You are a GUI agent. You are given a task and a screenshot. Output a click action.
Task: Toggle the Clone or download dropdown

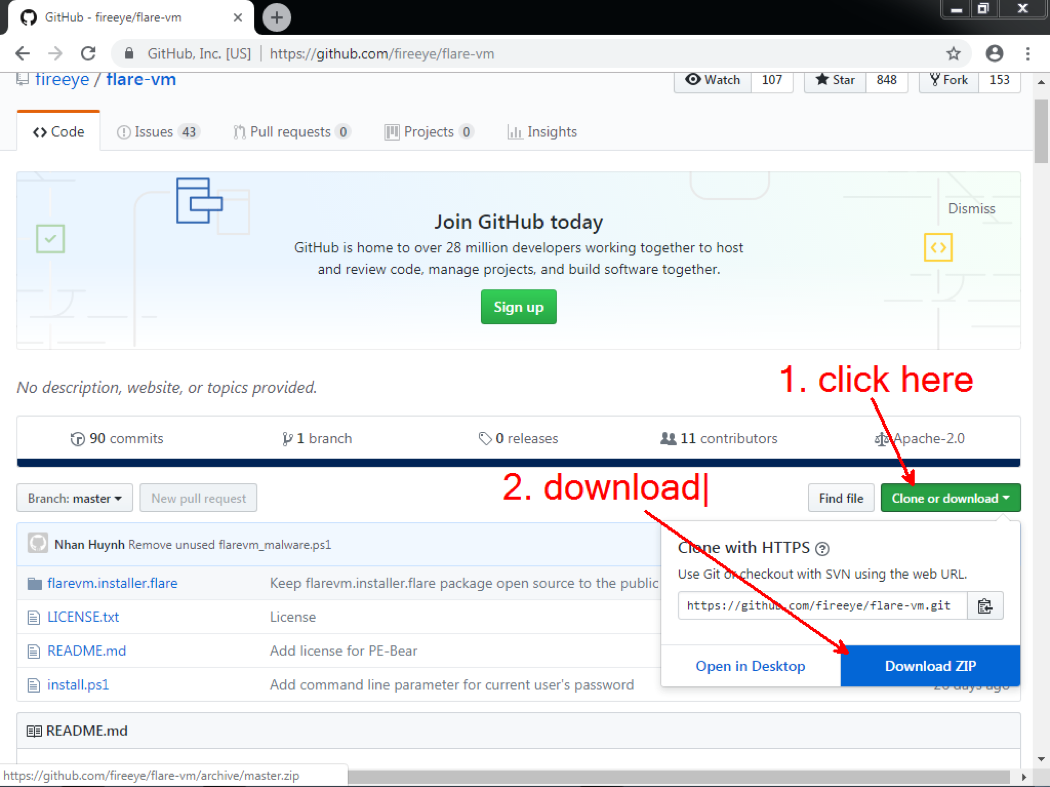pos(950,498)
